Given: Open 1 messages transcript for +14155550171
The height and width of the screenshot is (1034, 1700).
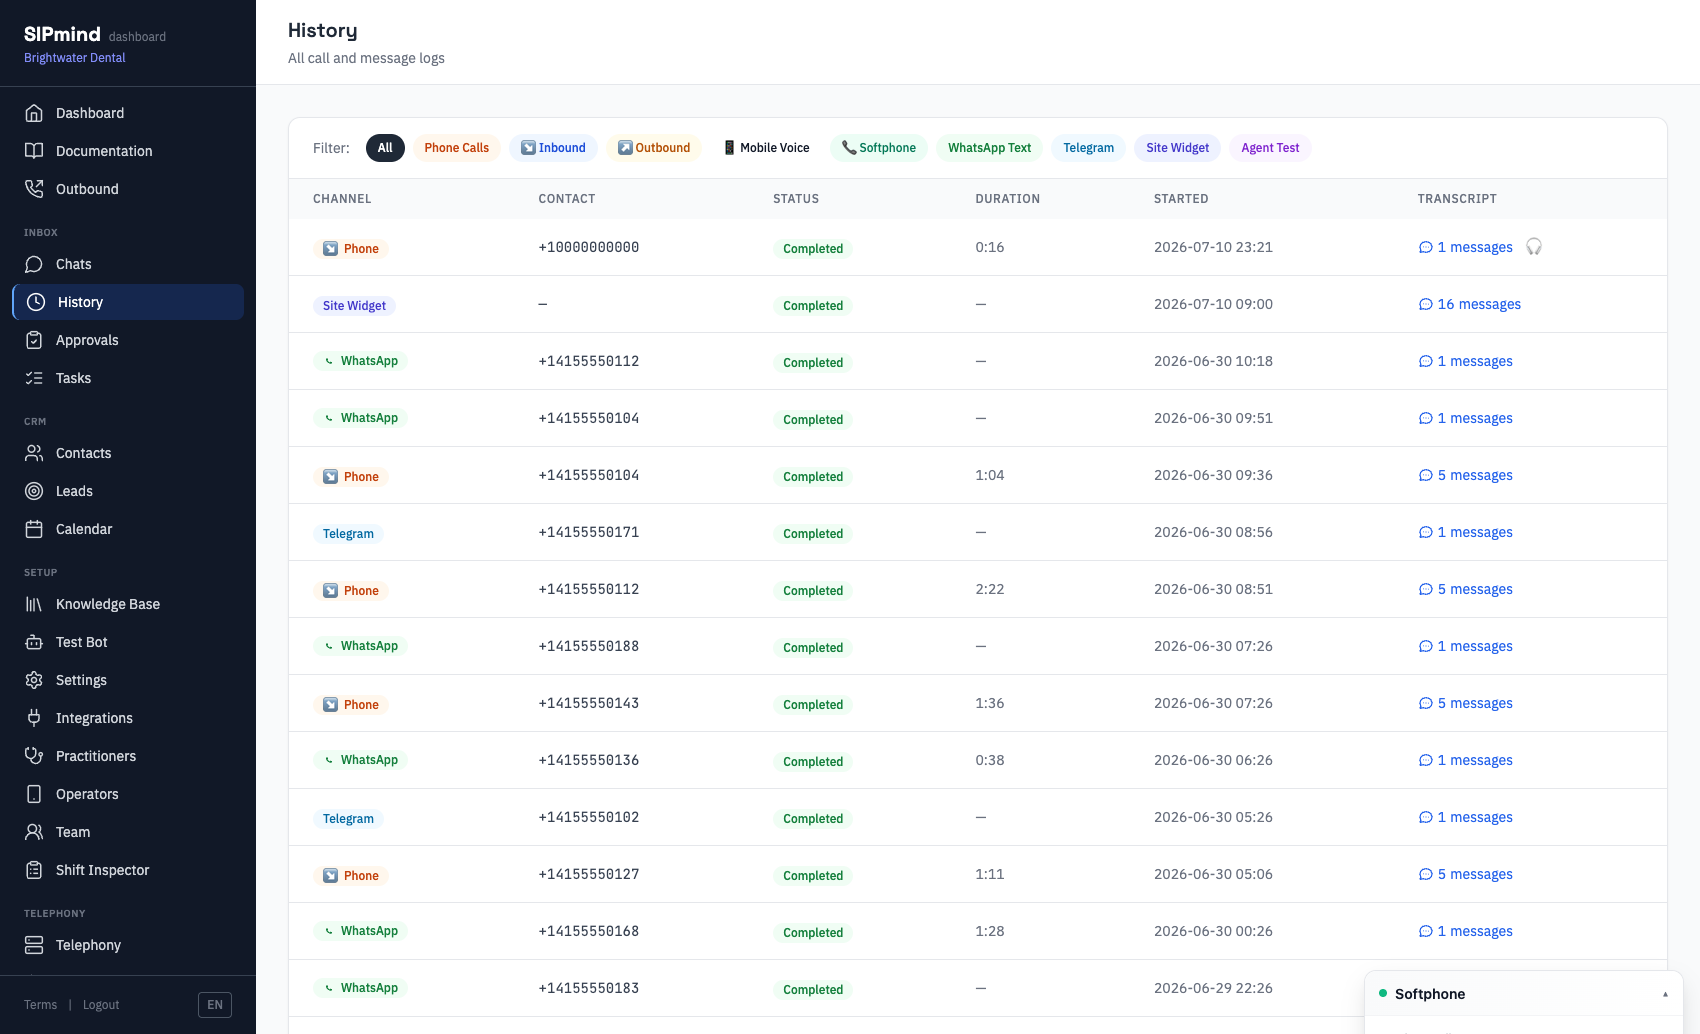Looking at the screenshot, I should click(x=1466, y=533).
